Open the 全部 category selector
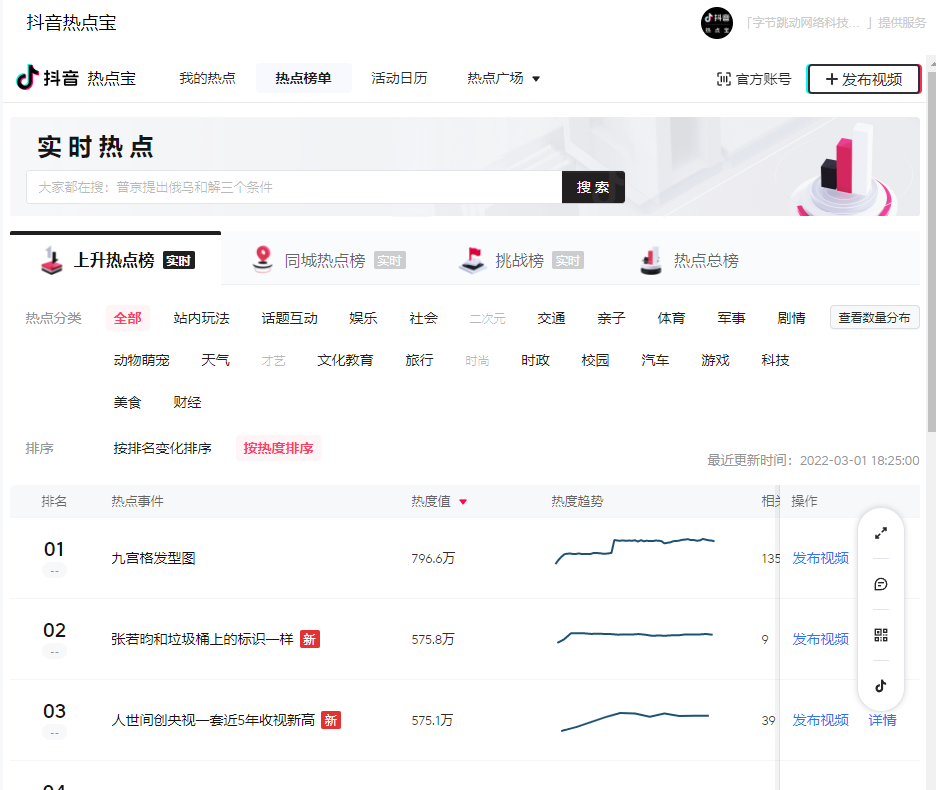The width and height of the screenshot is (936, 790). click(127, 317)
